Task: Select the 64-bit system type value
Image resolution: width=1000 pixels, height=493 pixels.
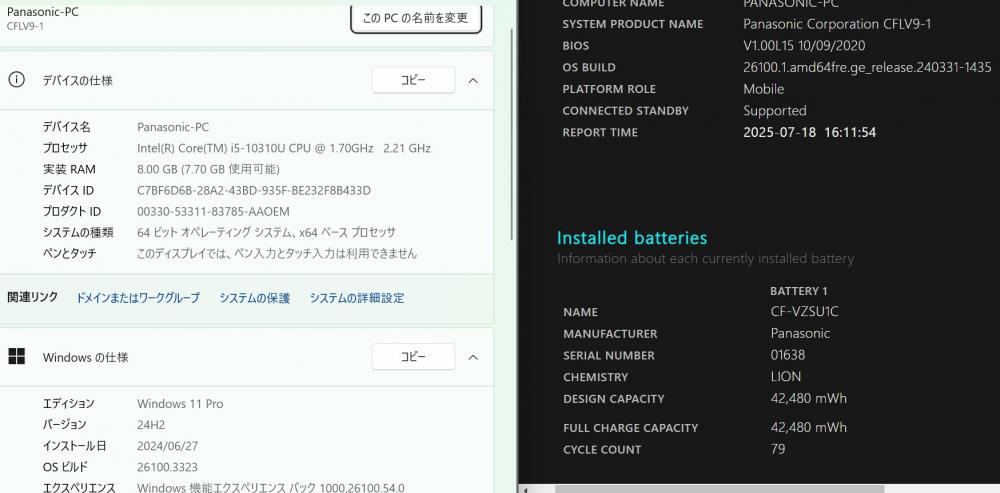Action: pyautogui.click(x=266, y=233)
